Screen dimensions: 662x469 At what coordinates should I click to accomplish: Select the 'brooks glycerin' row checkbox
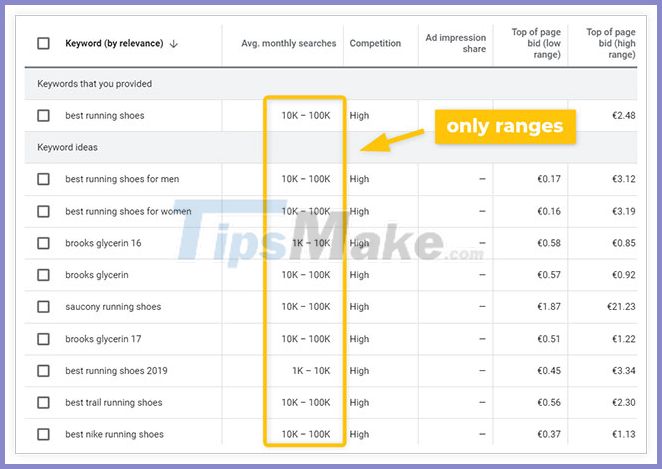(43, 275)
